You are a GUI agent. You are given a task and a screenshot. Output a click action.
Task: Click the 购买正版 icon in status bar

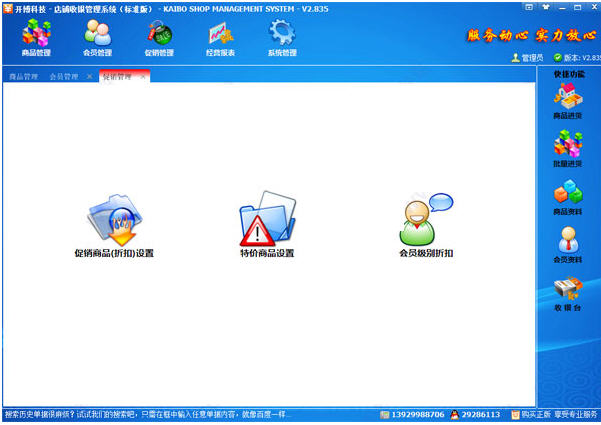click(x=516, y=415)
